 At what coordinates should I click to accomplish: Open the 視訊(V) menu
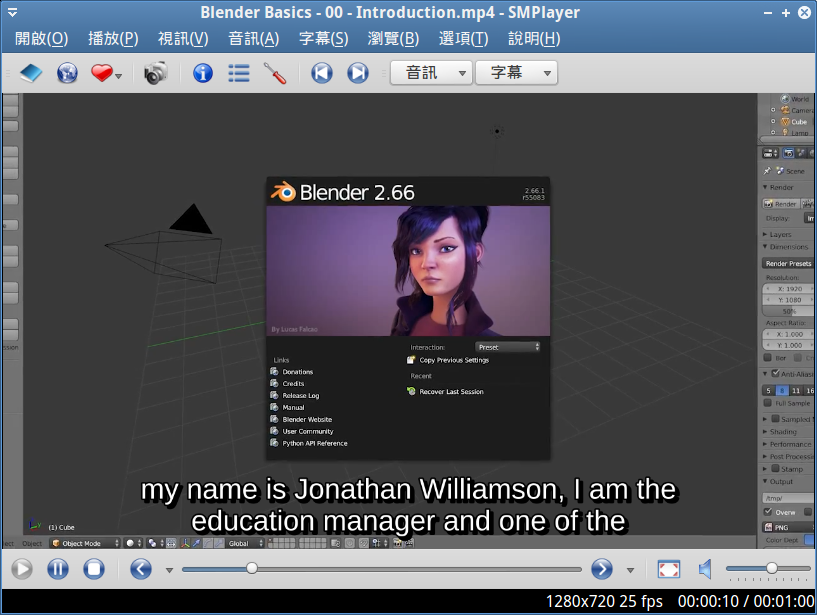click(x=183, y=39)
